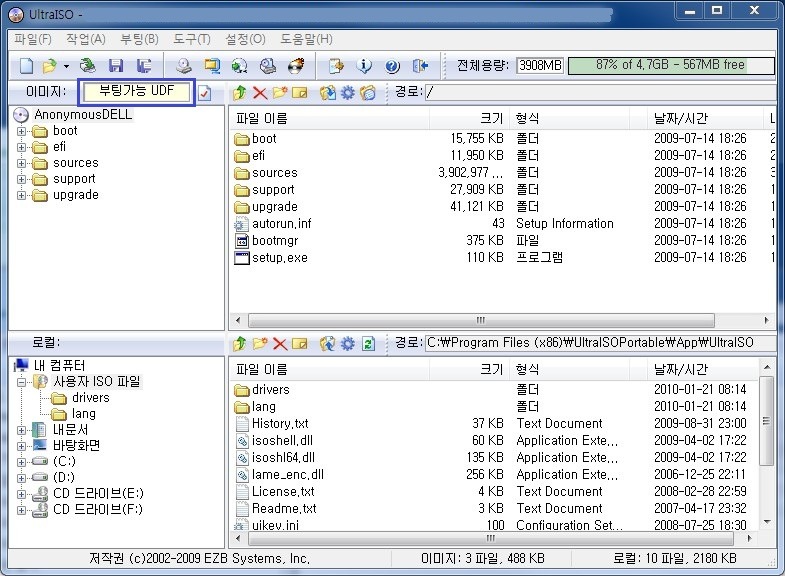Open the 도구(T) menu
The height and width of the screenshot is (576, 785).
[192, 39]
